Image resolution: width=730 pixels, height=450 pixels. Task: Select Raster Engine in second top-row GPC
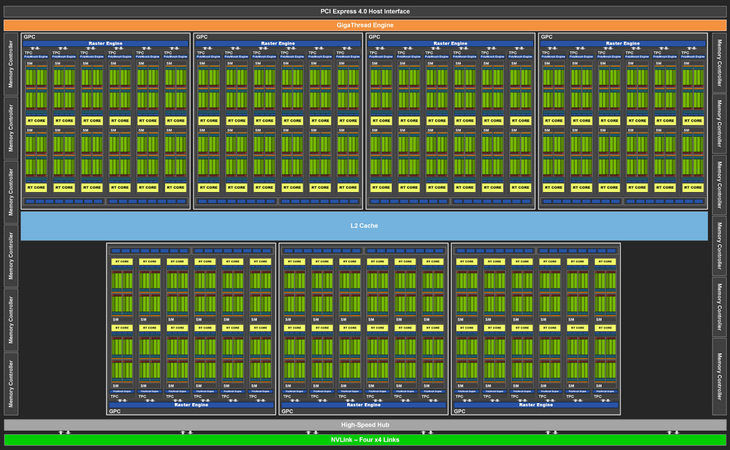coord(277,44)
